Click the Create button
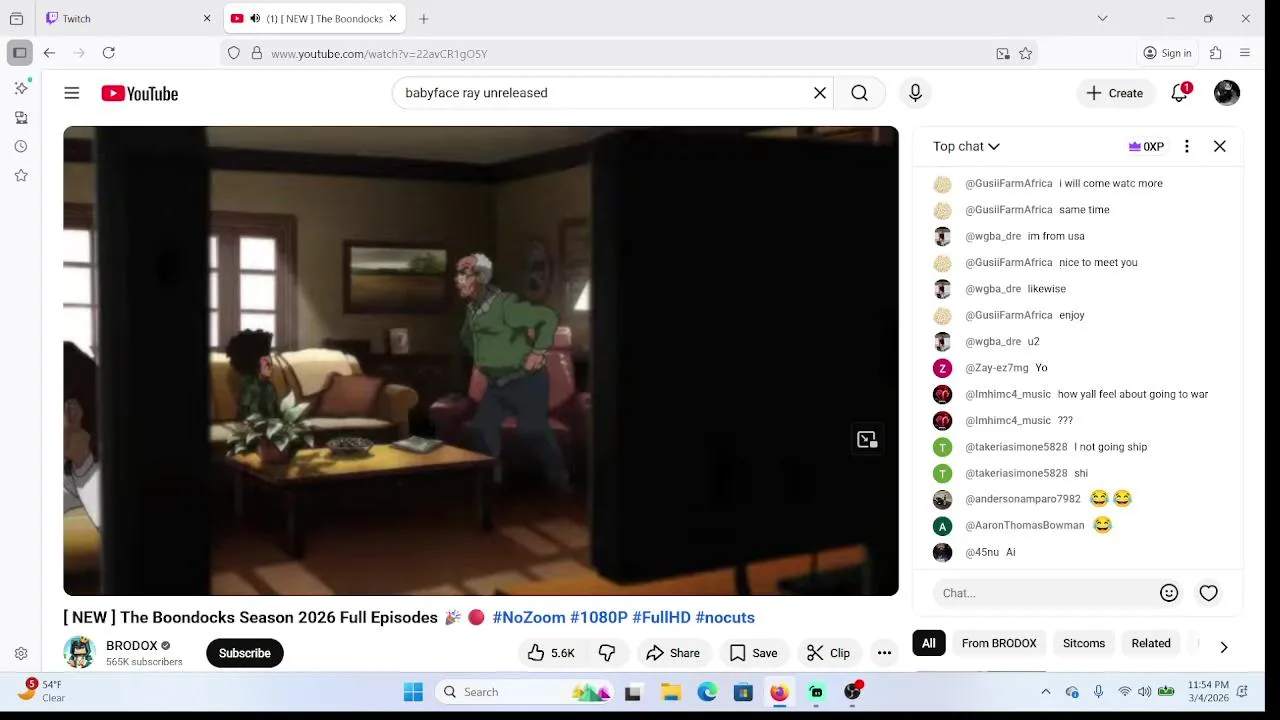This screenshot has width=1280, height=720. click(x=1115, y=93)
